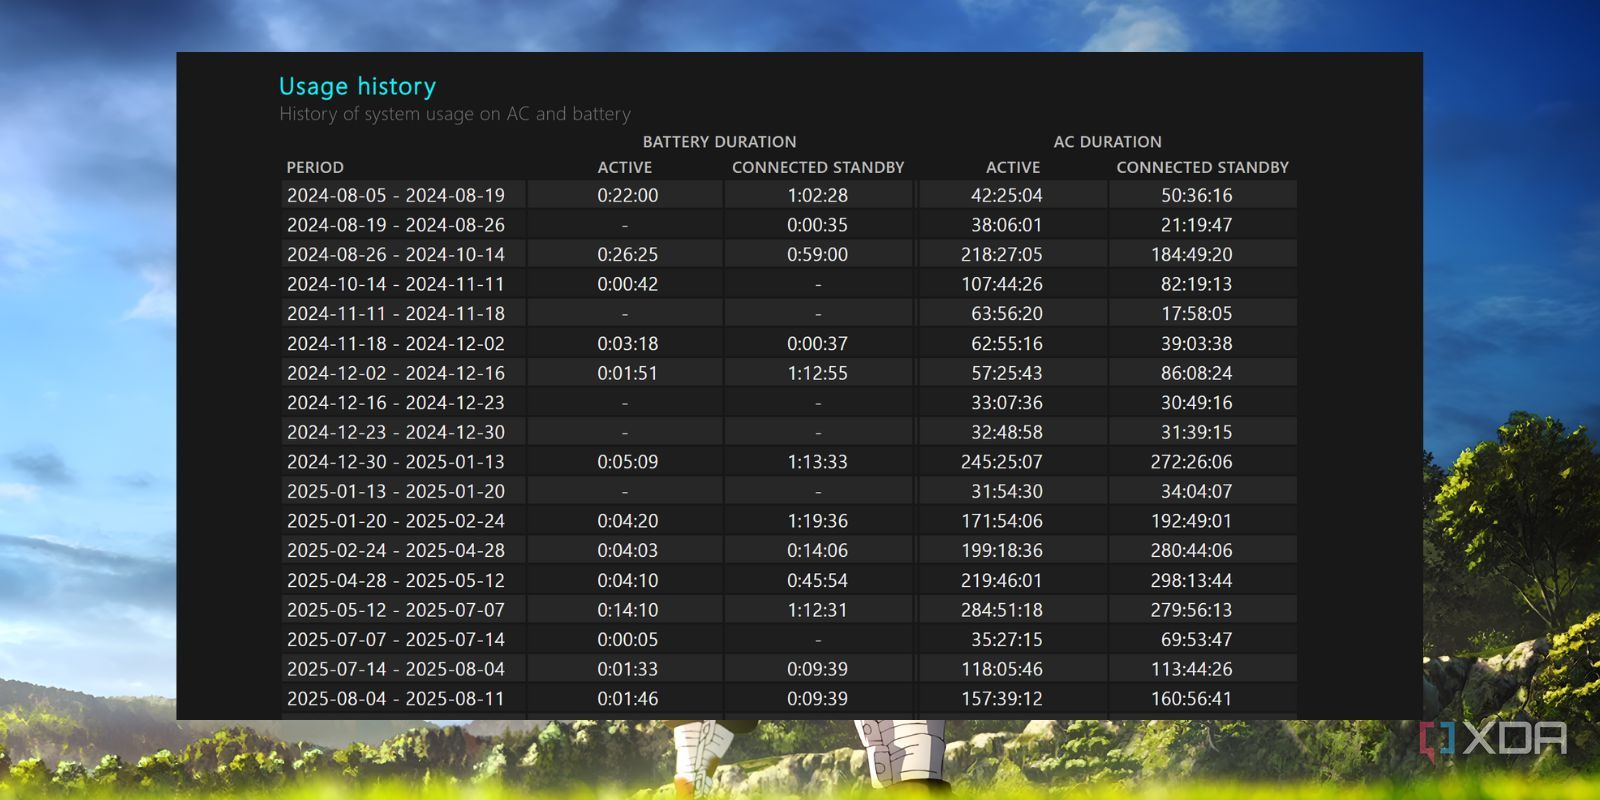Click AC active value 218:27:05
The height and width of the screenshot is (800, 1600).
pyautogui.click(x=1002, y=254)
